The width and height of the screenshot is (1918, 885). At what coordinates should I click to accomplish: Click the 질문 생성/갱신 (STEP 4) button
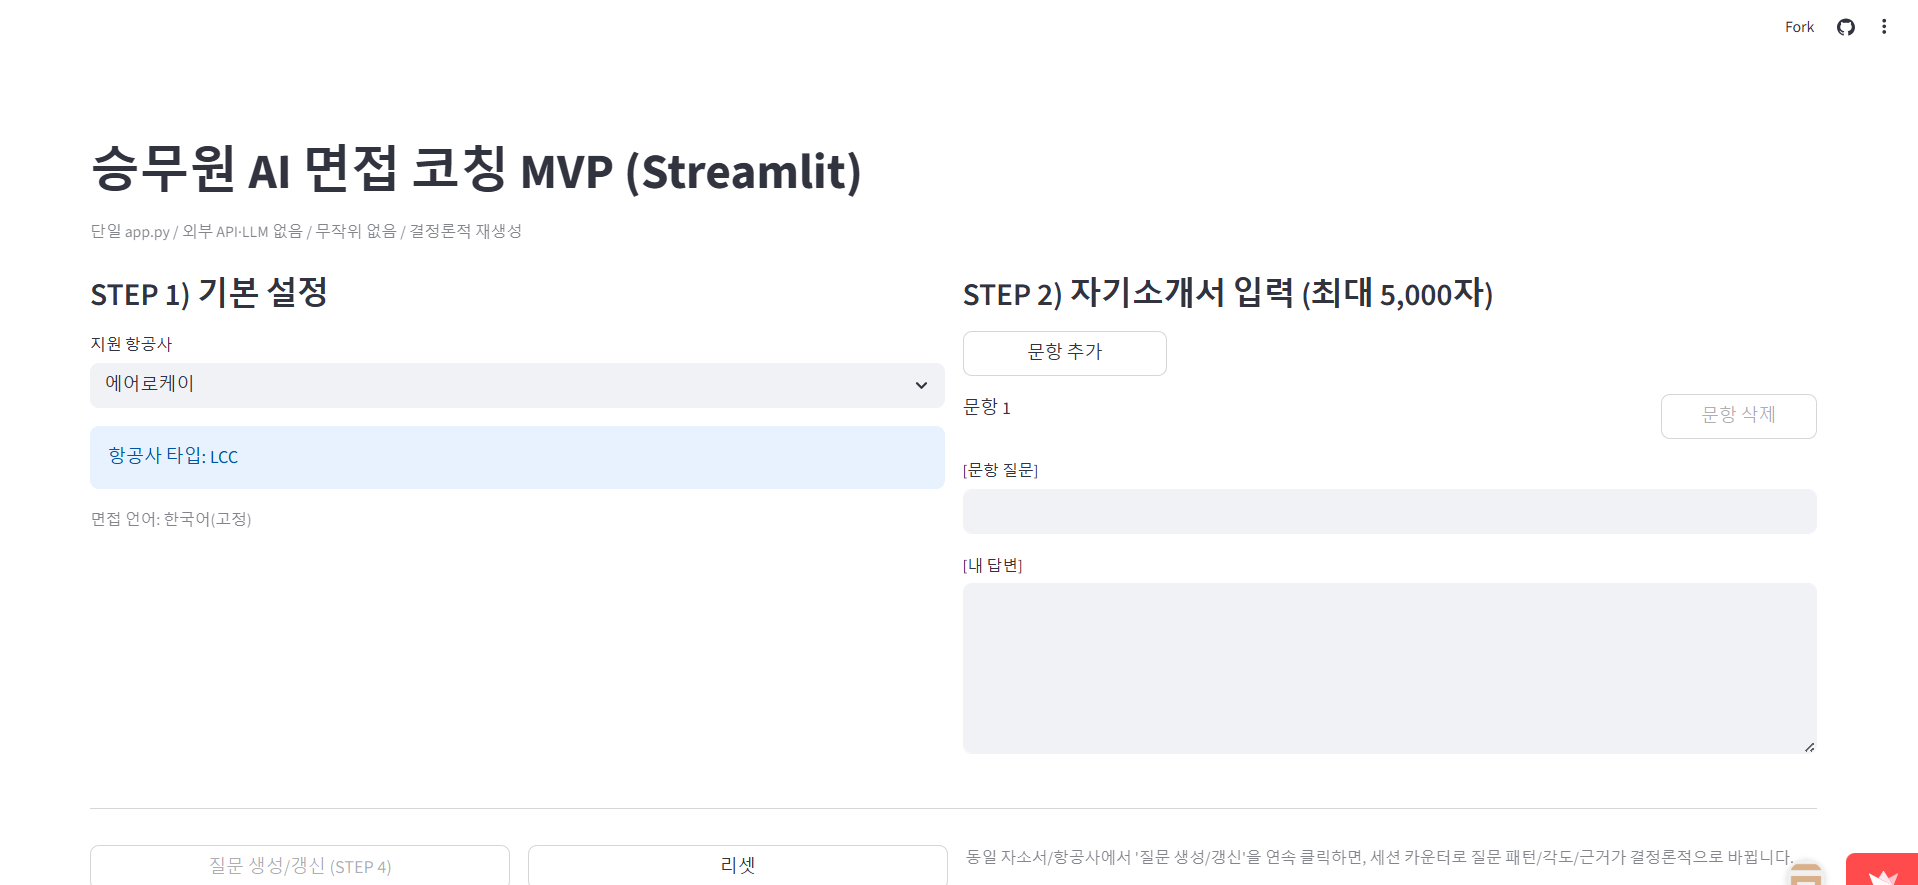[300, 865]
